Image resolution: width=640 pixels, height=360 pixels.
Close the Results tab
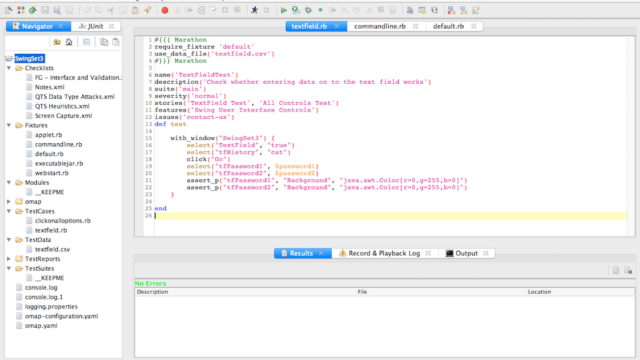pyautogui.click(x=321, y=253)
